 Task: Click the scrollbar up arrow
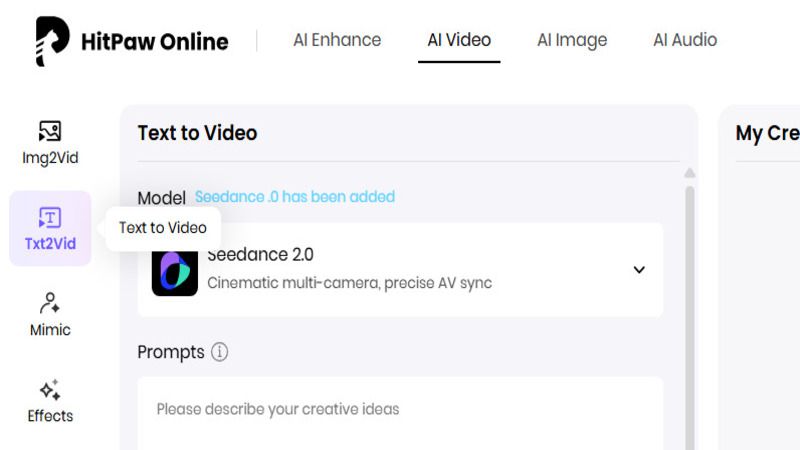pos(690,173)
